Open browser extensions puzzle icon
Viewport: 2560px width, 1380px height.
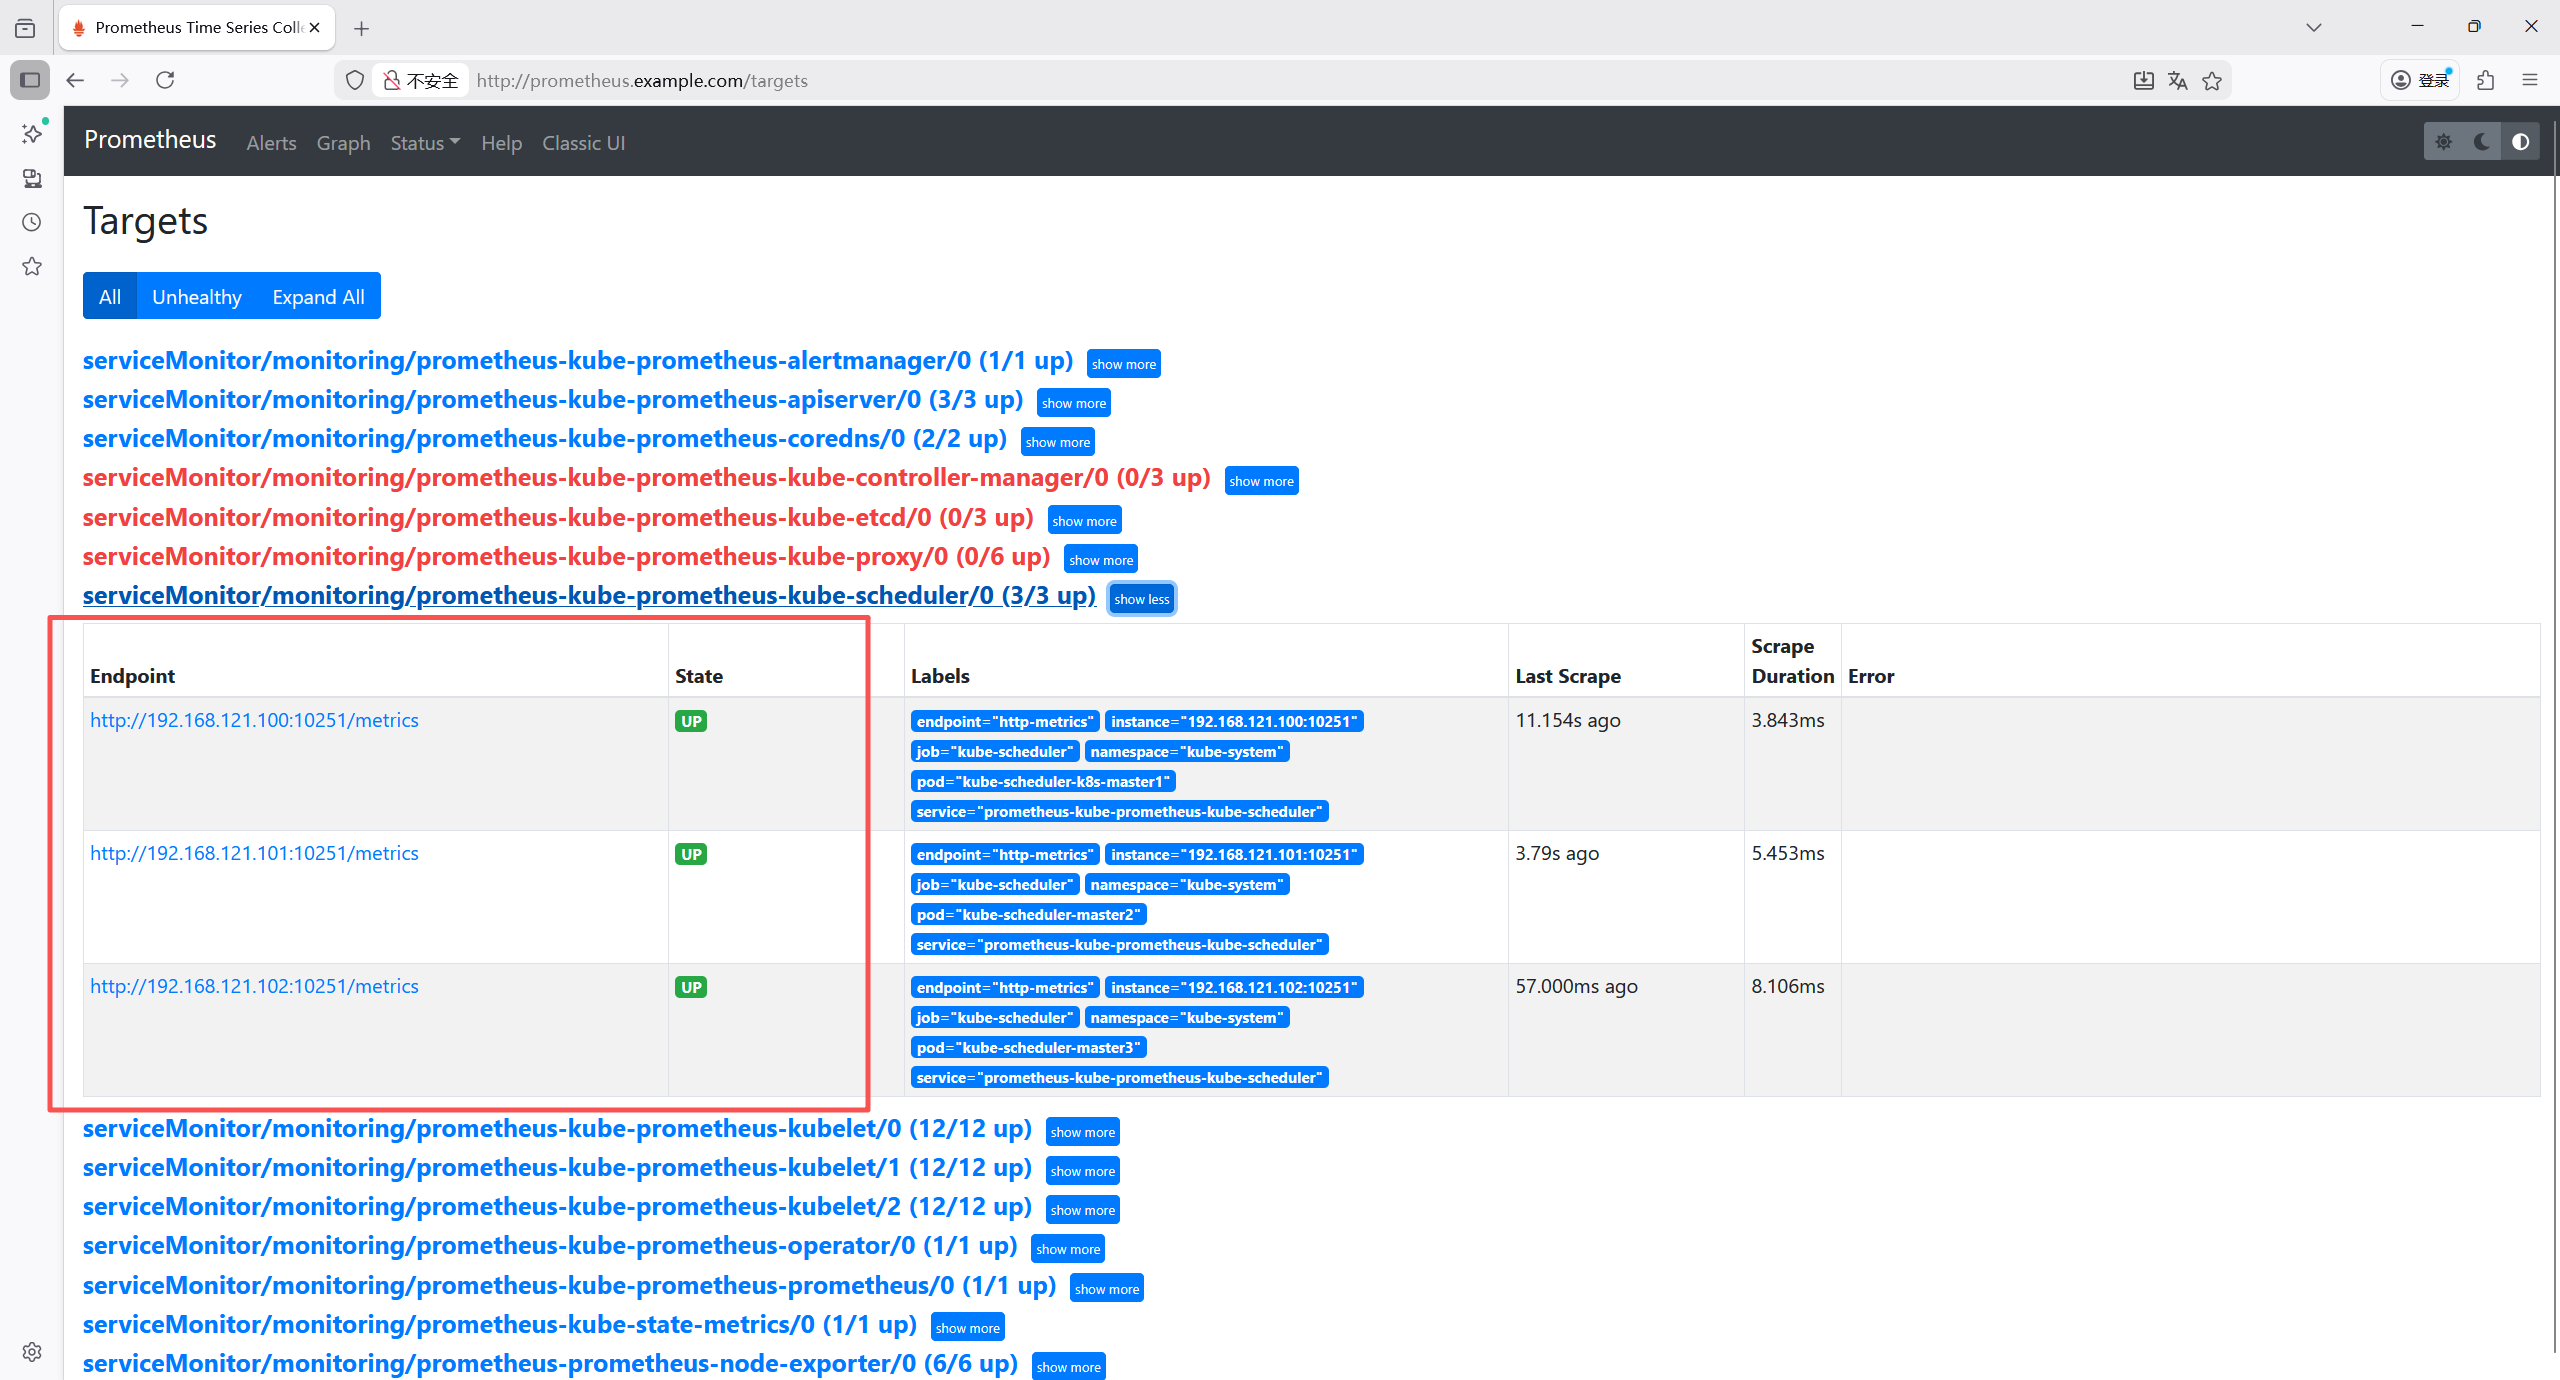[2486, 80]
